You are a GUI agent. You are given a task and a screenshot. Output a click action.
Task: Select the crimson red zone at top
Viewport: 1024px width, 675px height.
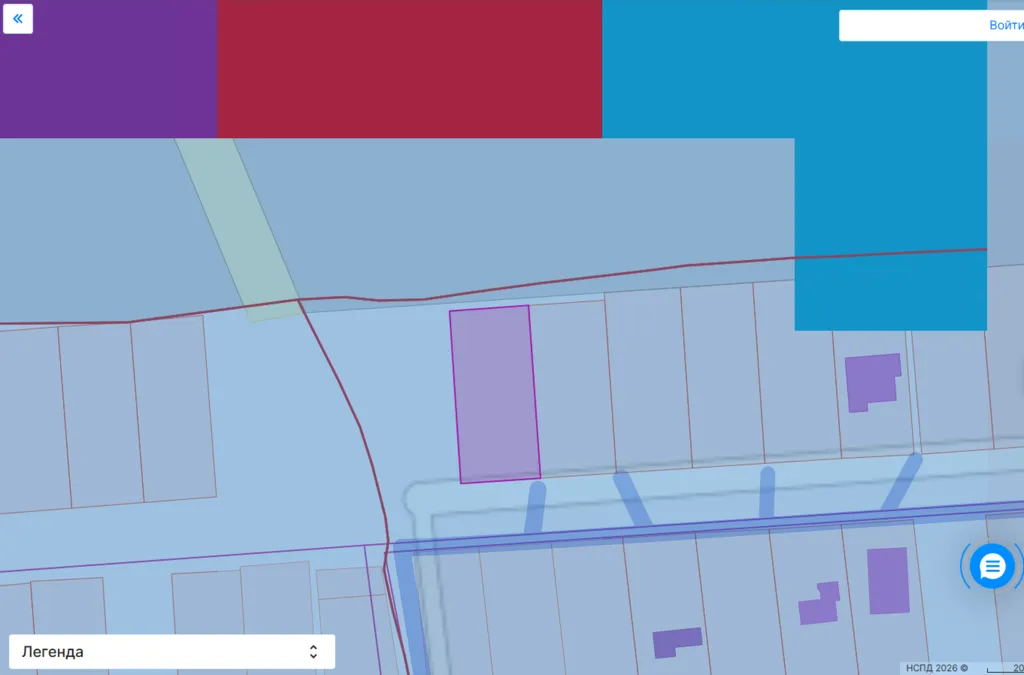pos(409,68)
